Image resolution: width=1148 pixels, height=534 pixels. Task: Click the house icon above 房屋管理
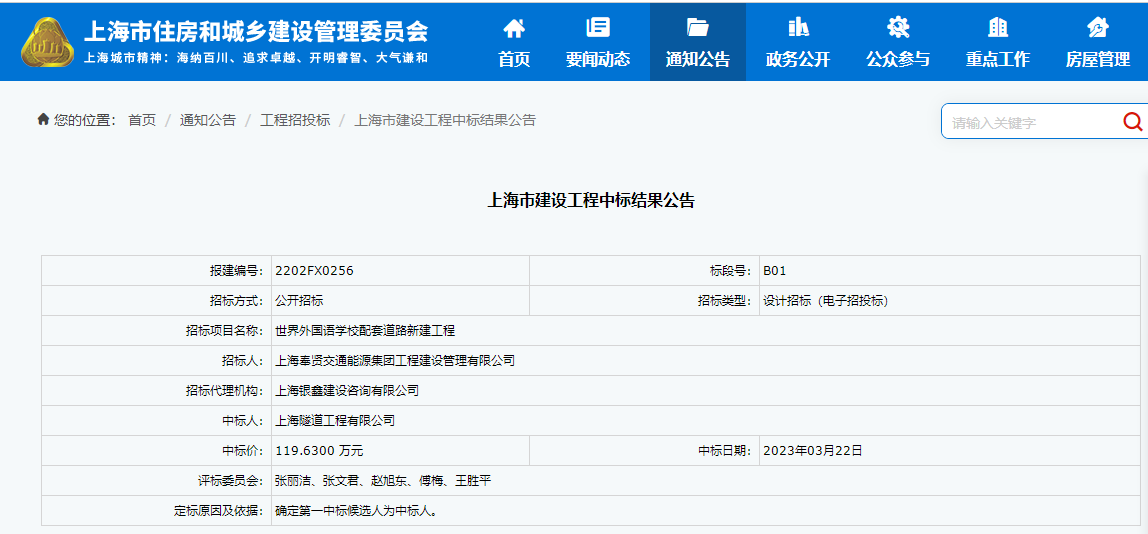pyautogui.click(x=1098, y=27)
